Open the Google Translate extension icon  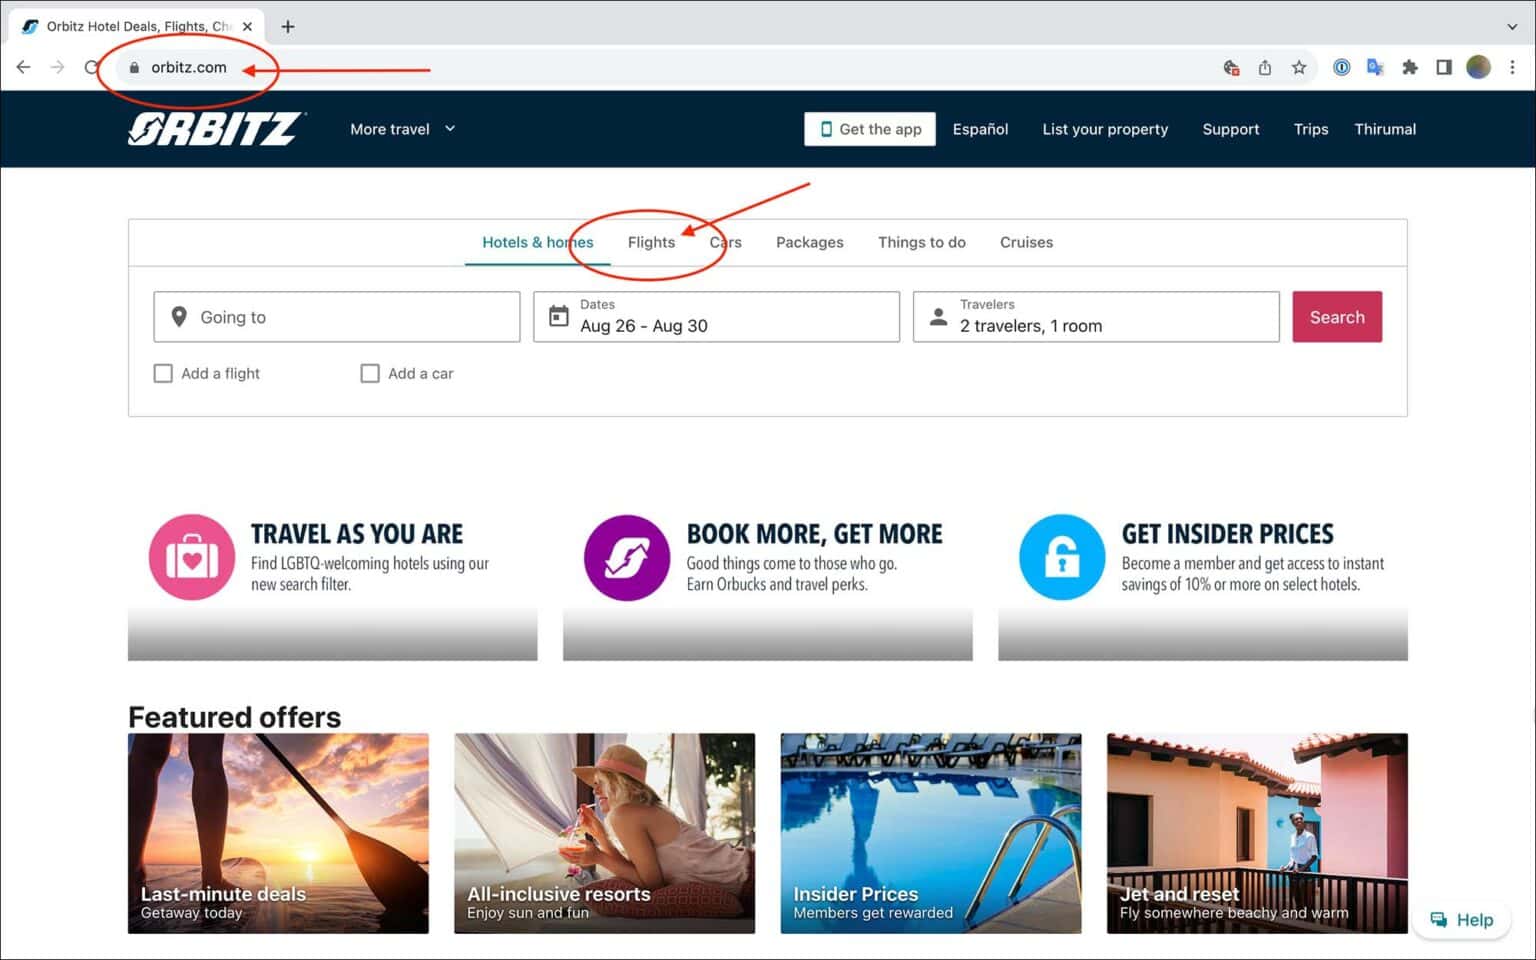coord(1376,67)
